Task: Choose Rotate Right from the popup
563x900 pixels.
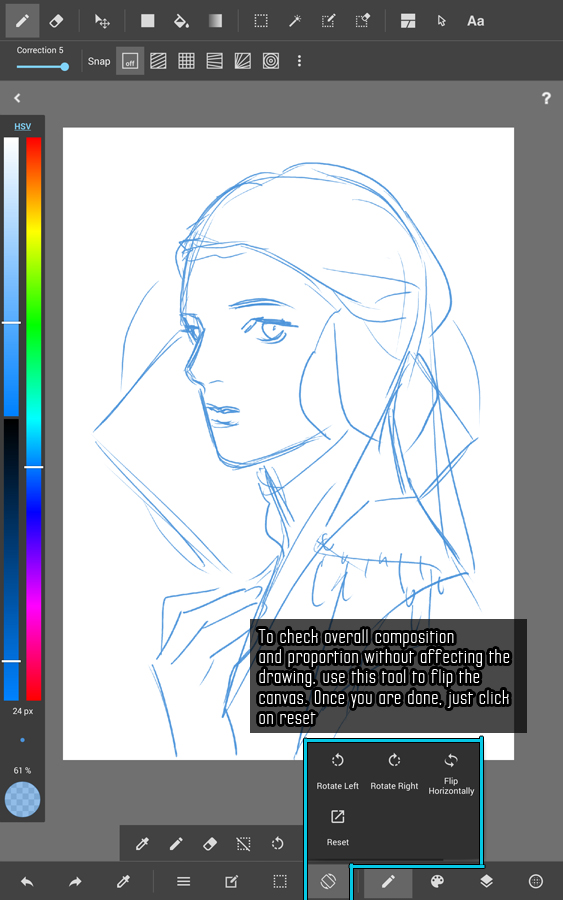Action: click(394, 773)
